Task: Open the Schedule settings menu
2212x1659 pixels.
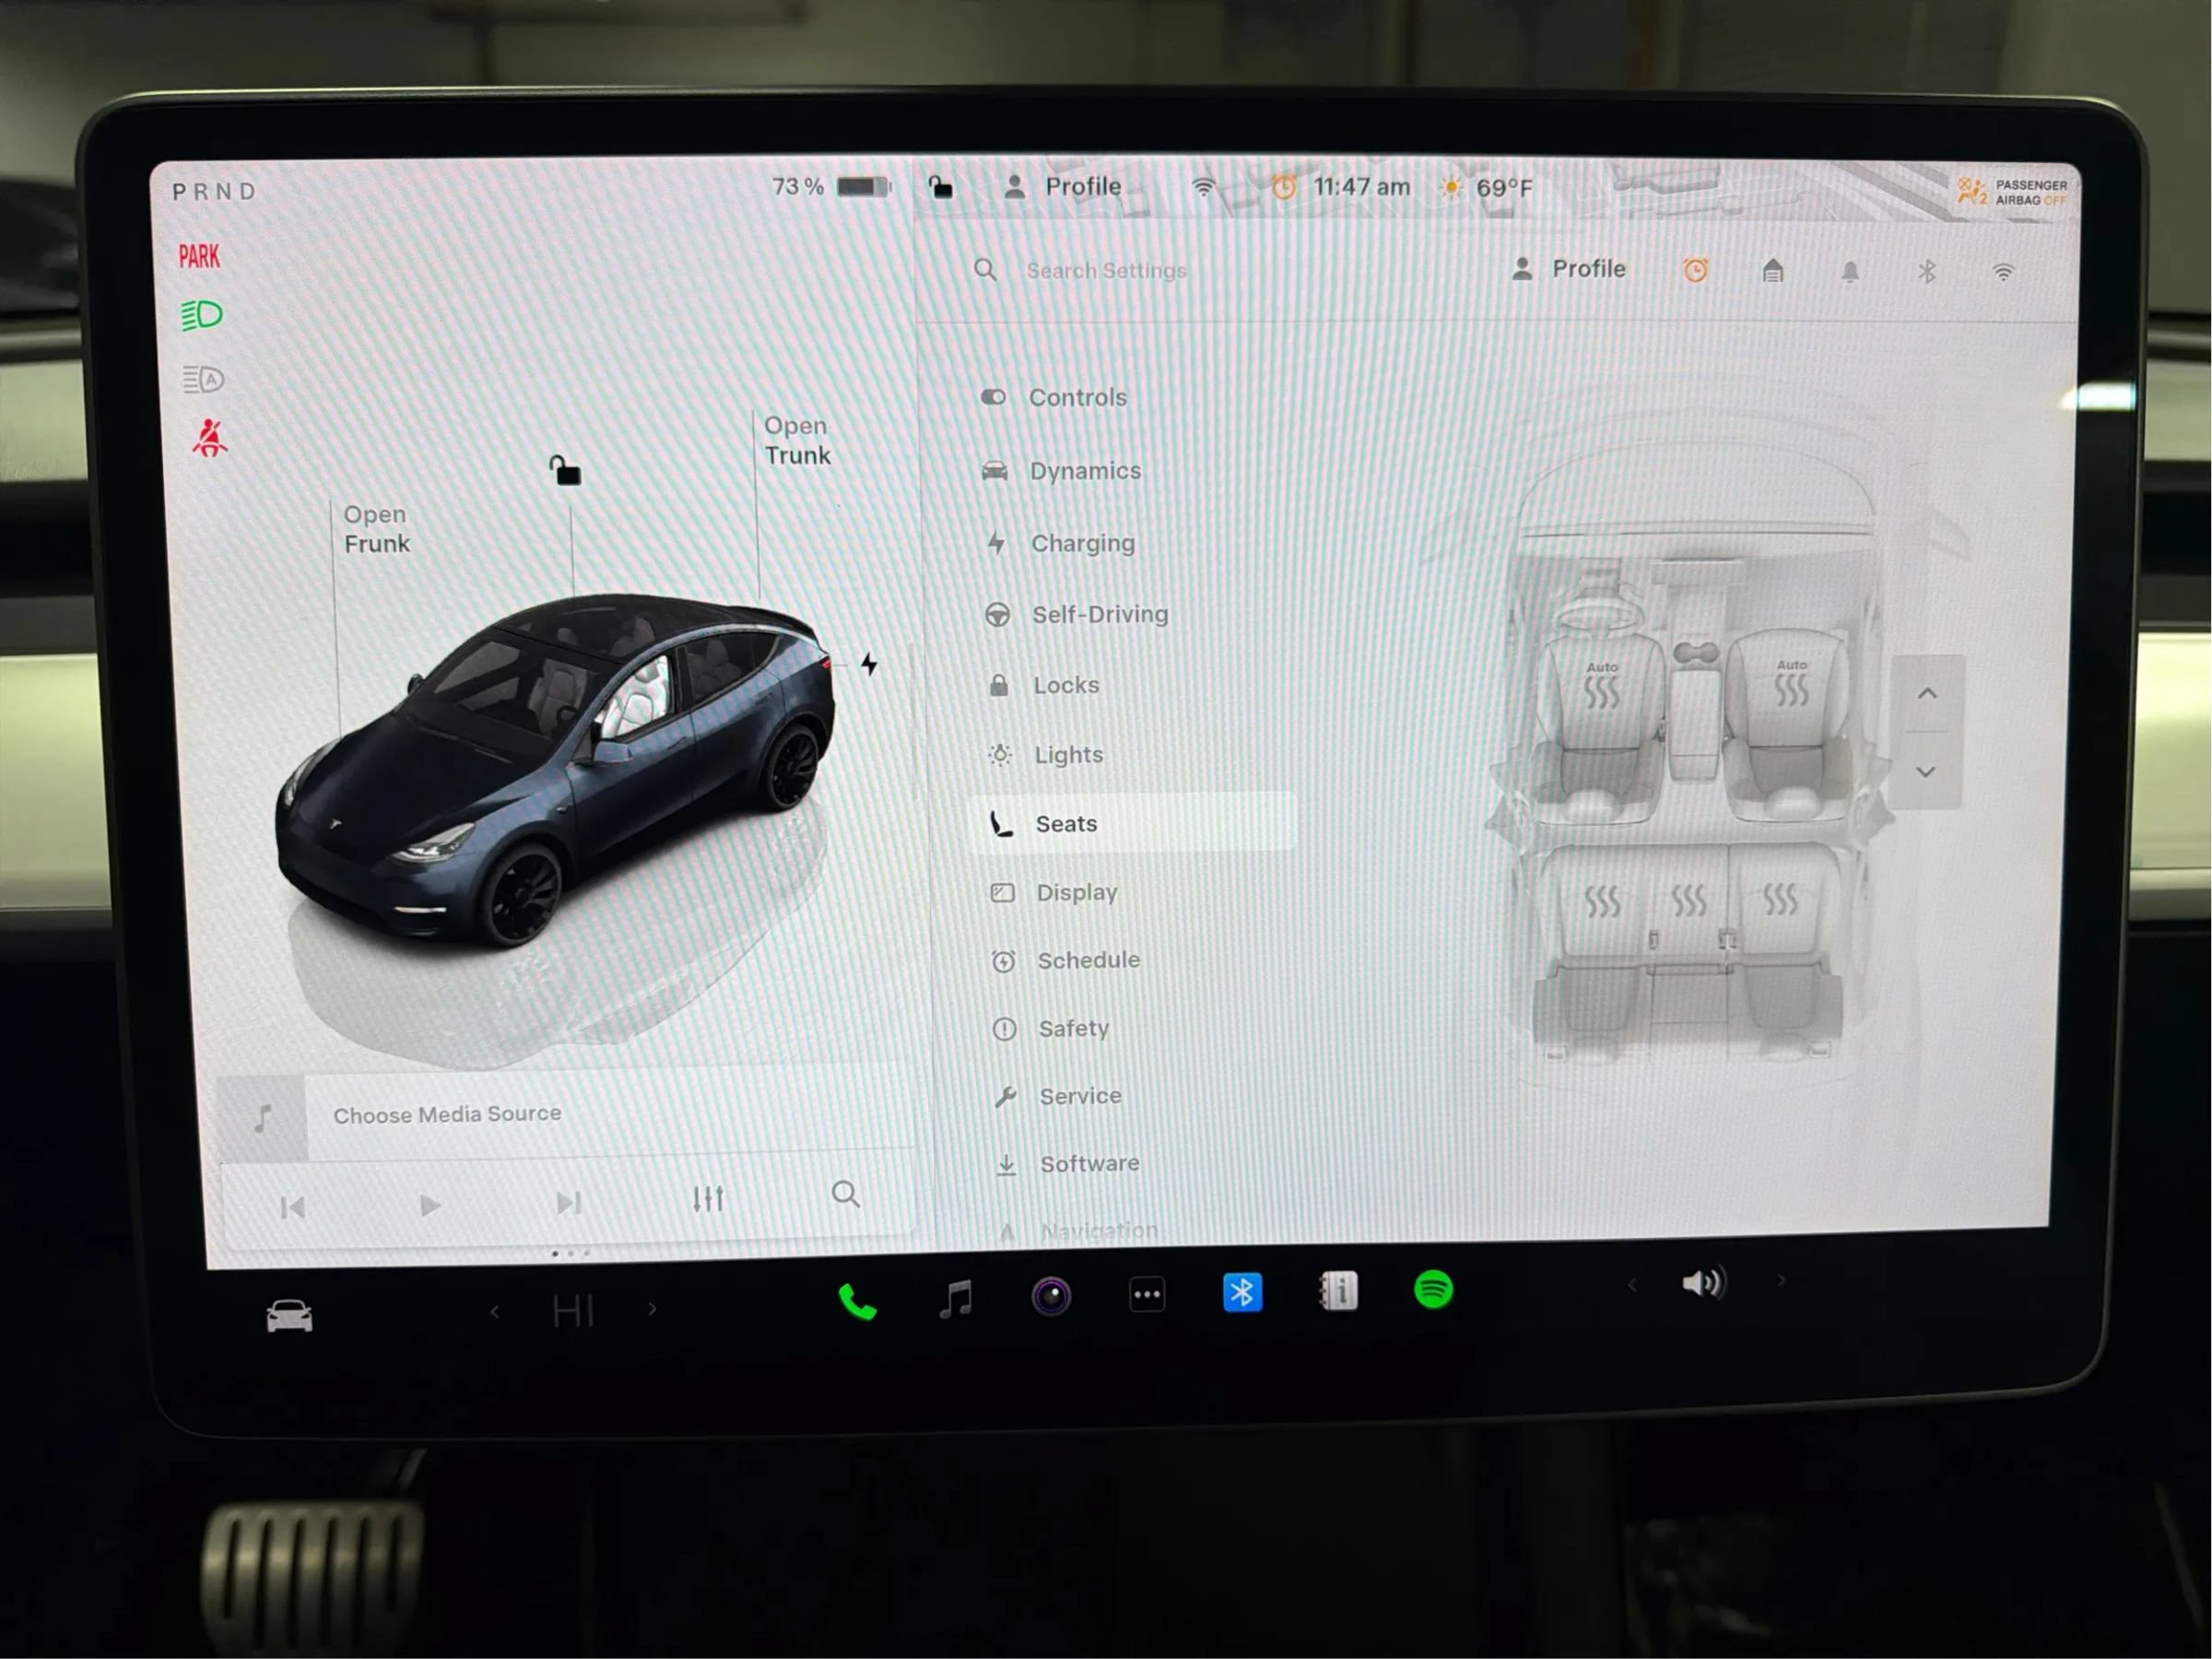Action: tap(1065, 960)
